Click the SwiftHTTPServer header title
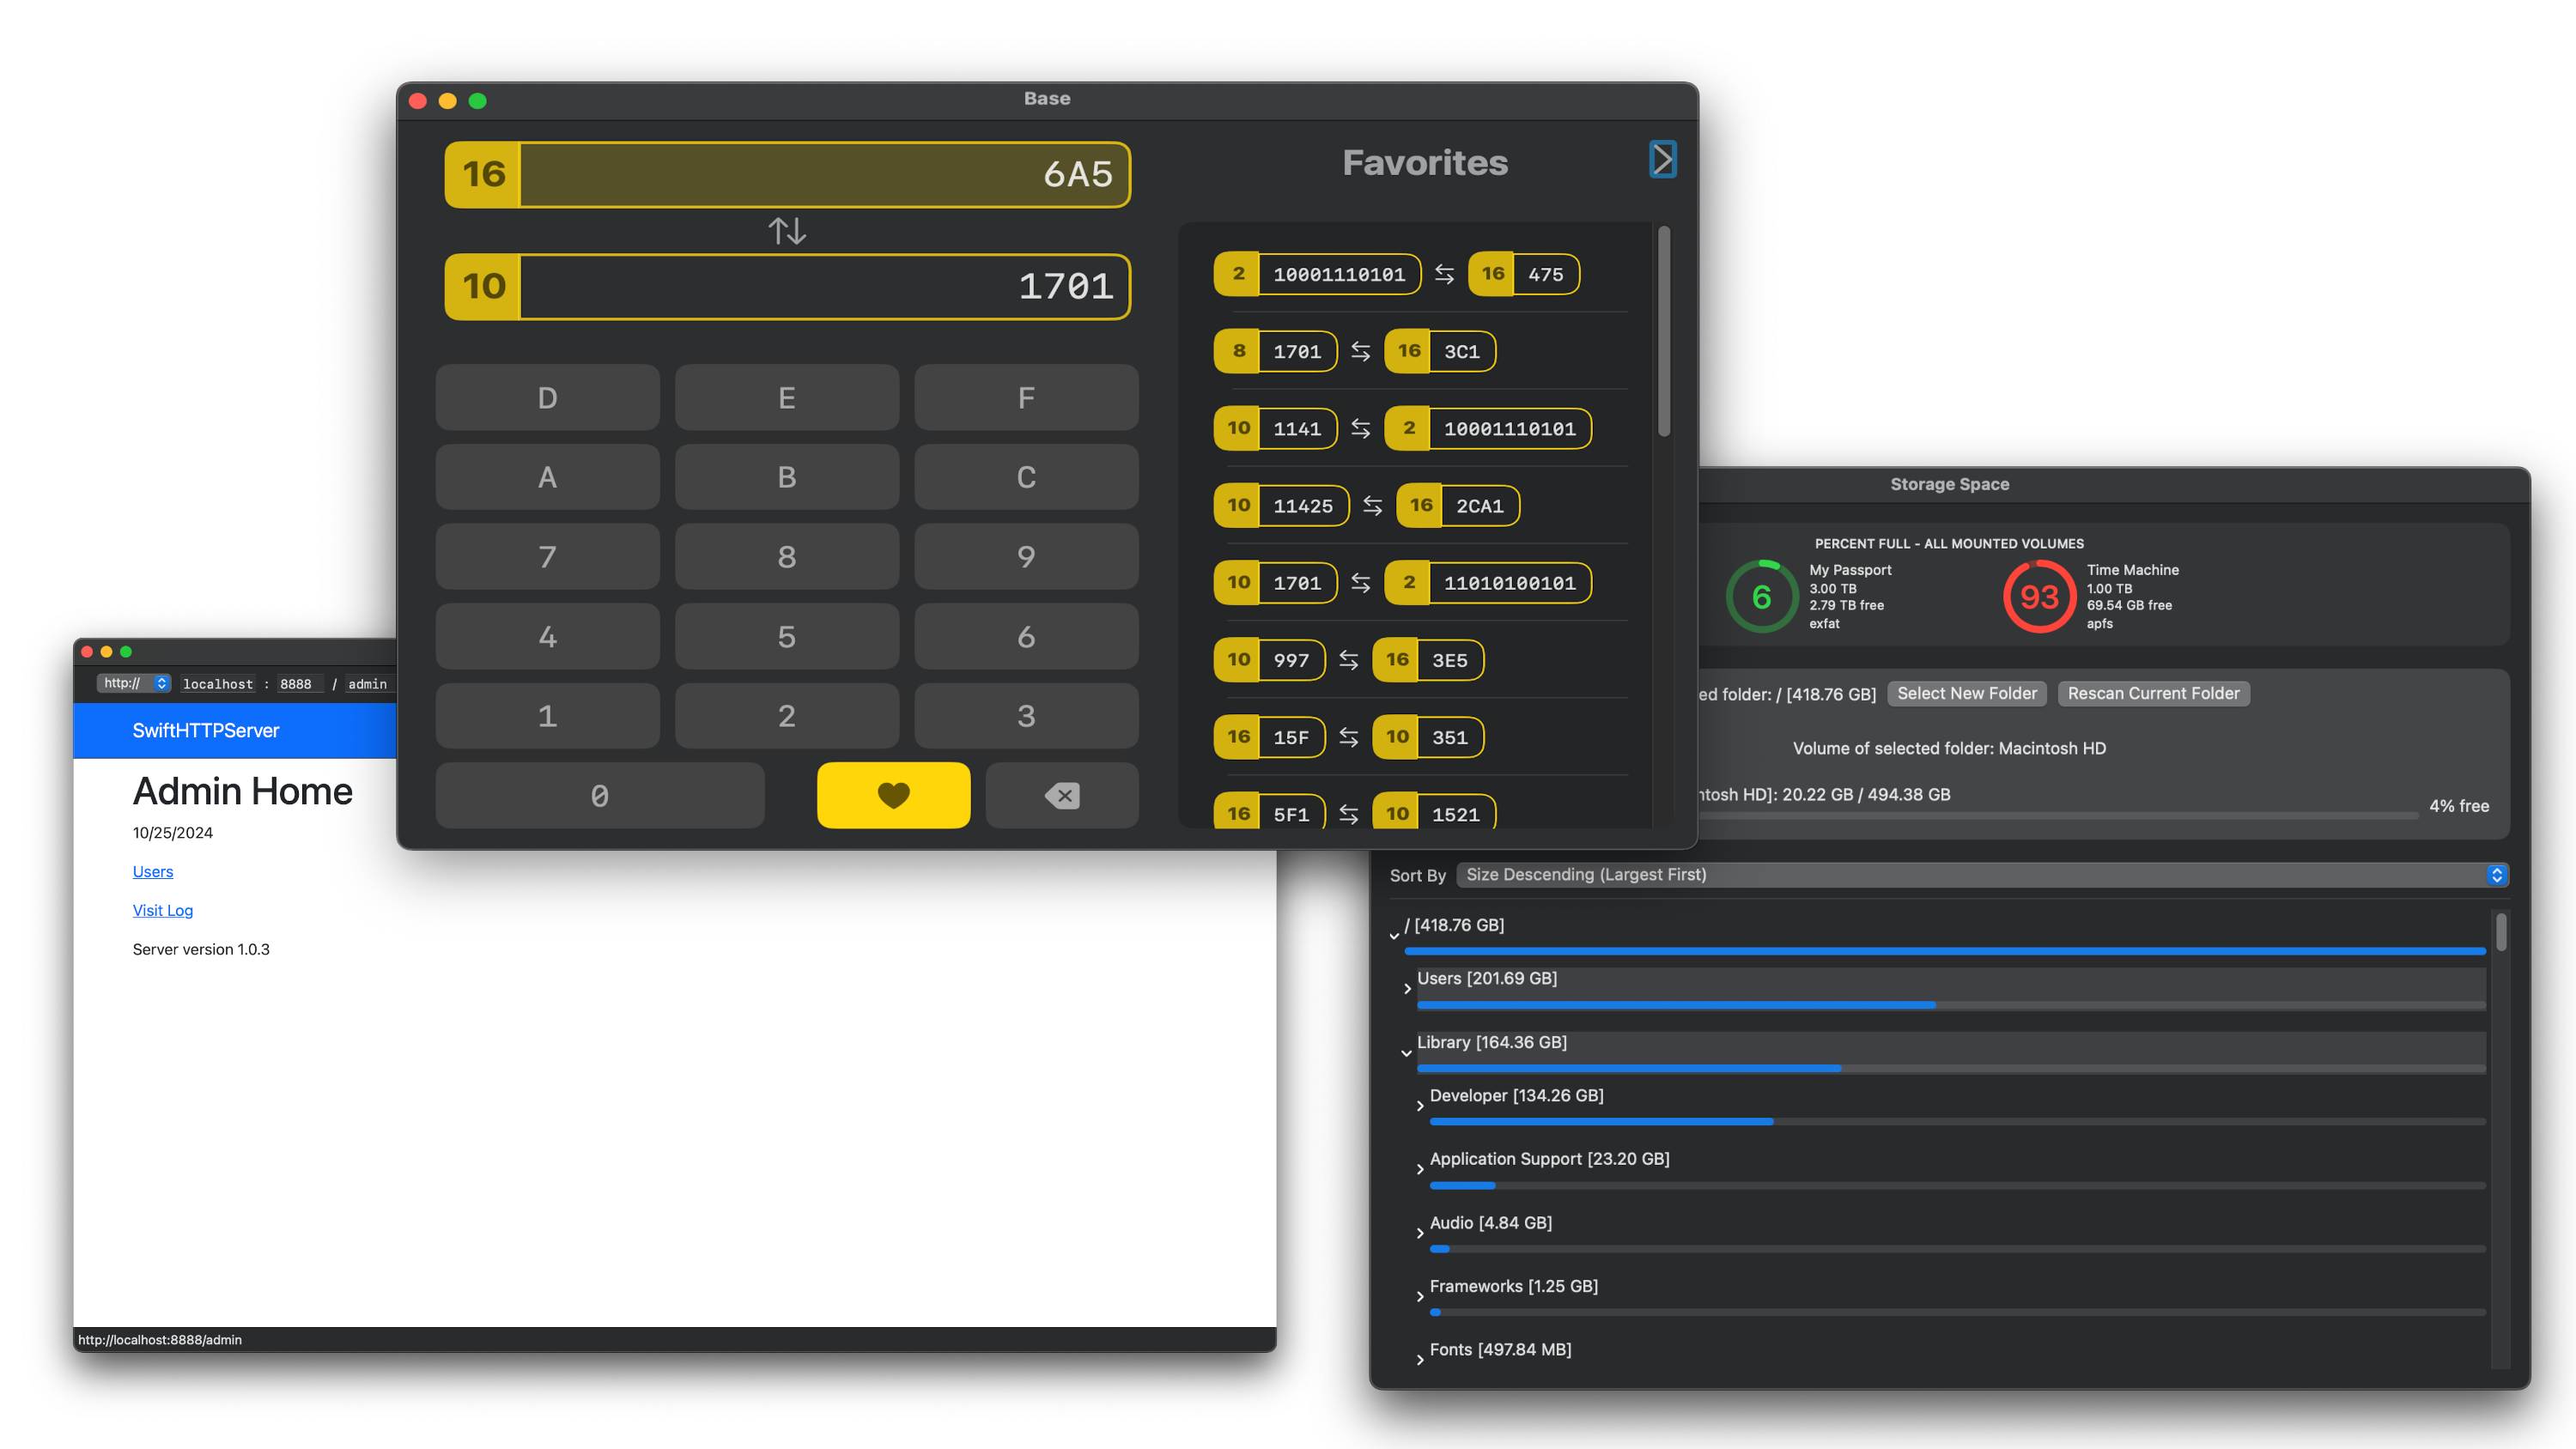The width and height of the screenshot is (2576, 1449). [206, 730]
